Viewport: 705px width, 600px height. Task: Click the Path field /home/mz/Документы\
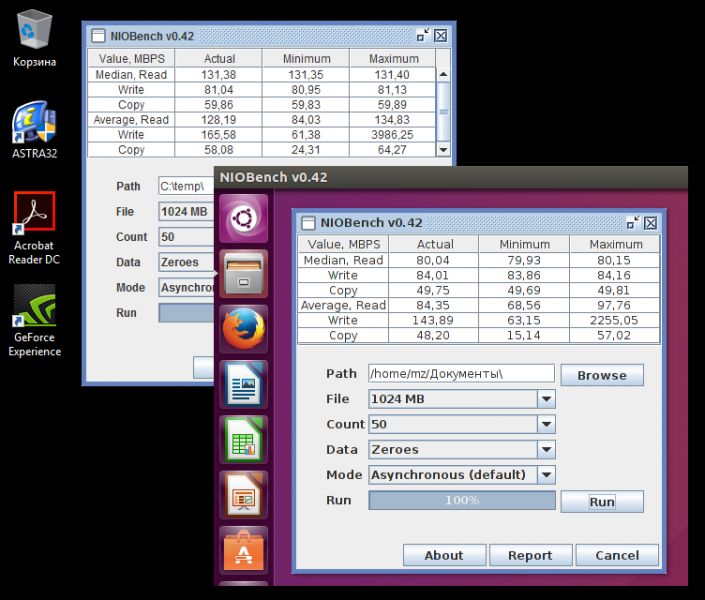461,373
